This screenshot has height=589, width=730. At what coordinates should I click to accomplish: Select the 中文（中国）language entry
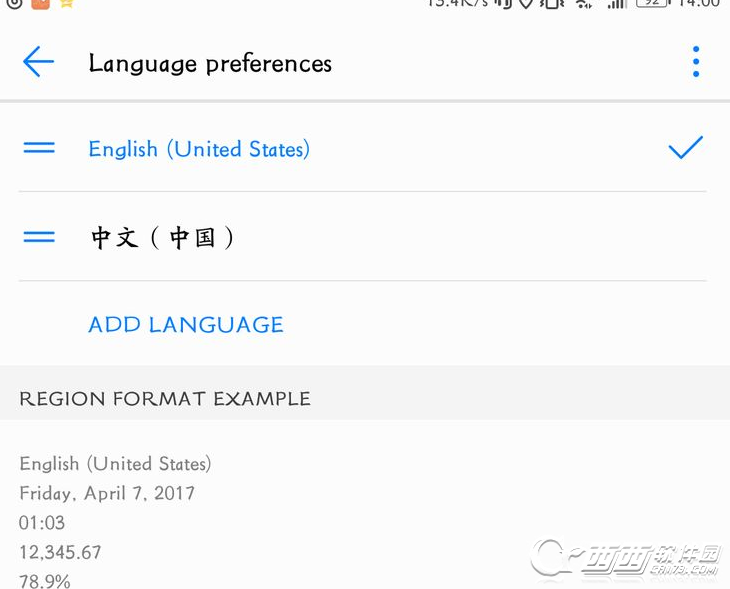tap(163, 237)
